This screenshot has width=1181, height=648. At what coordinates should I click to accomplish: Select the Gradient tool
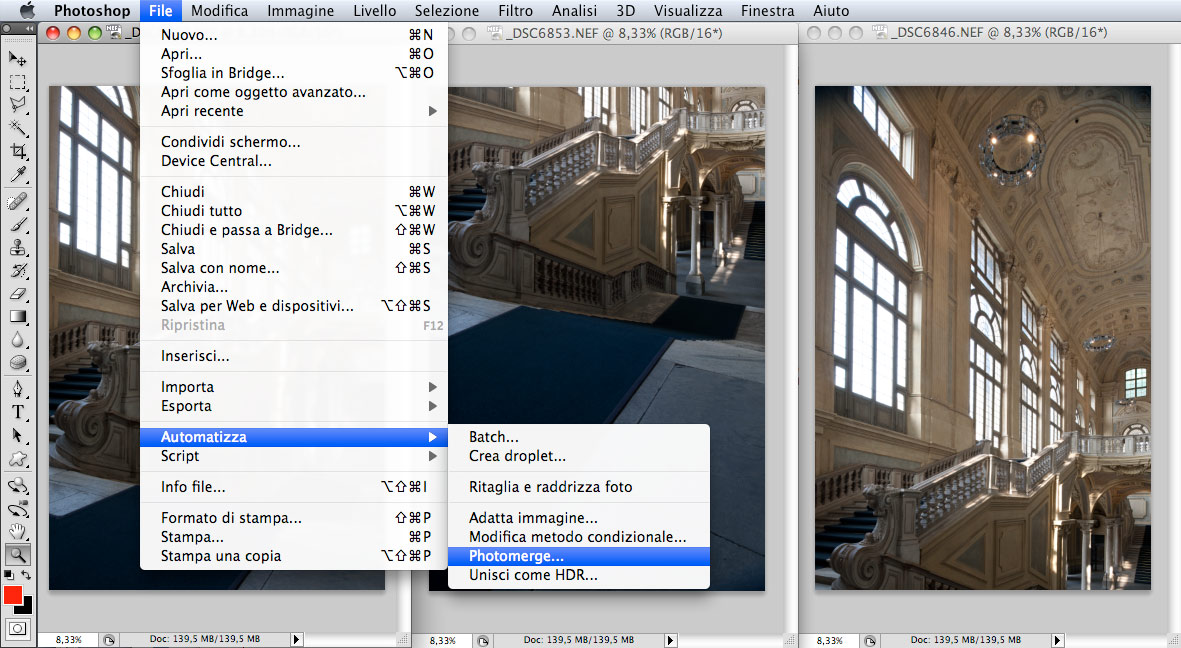tap(17, 316)
